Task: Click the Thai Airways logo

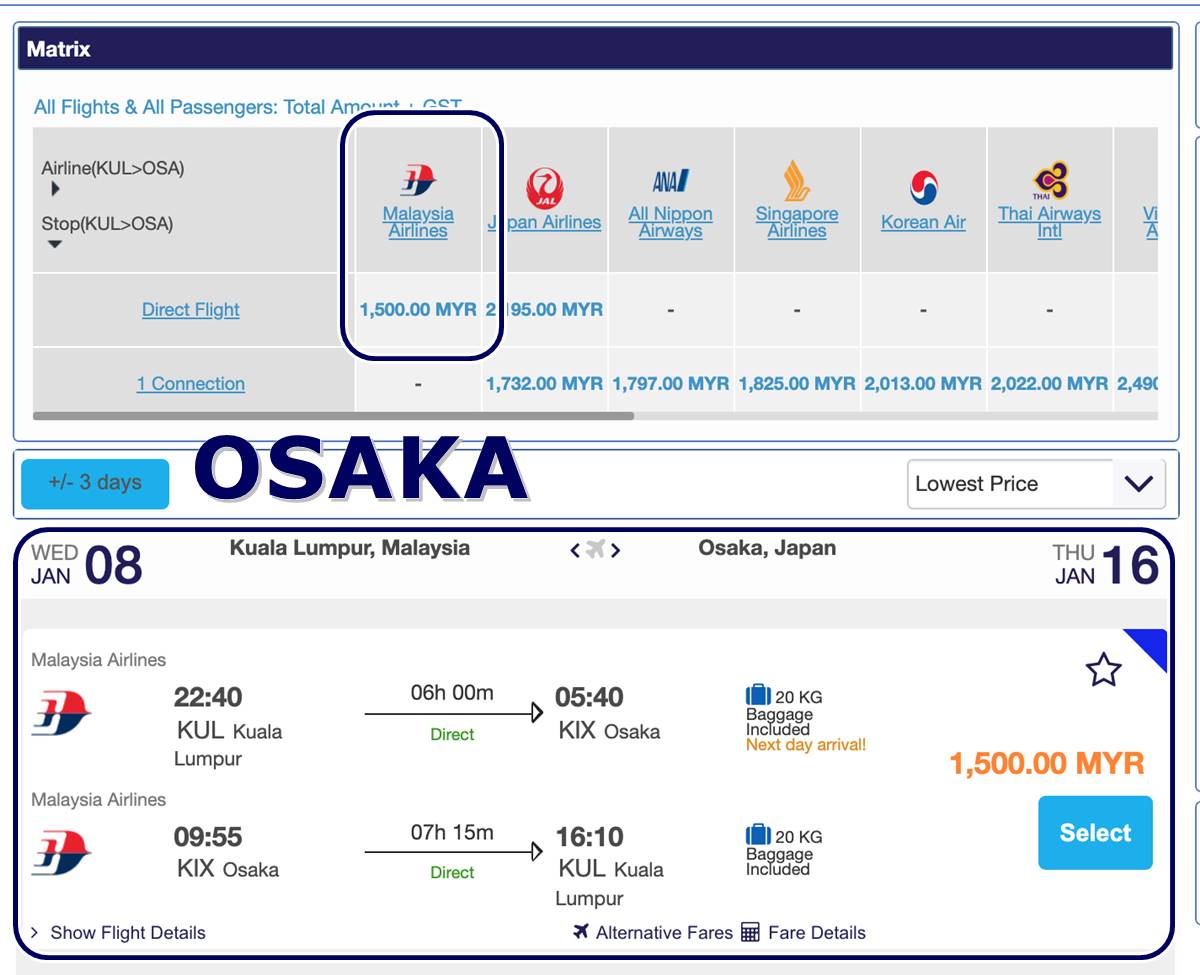Action: tap(1050, 182)
